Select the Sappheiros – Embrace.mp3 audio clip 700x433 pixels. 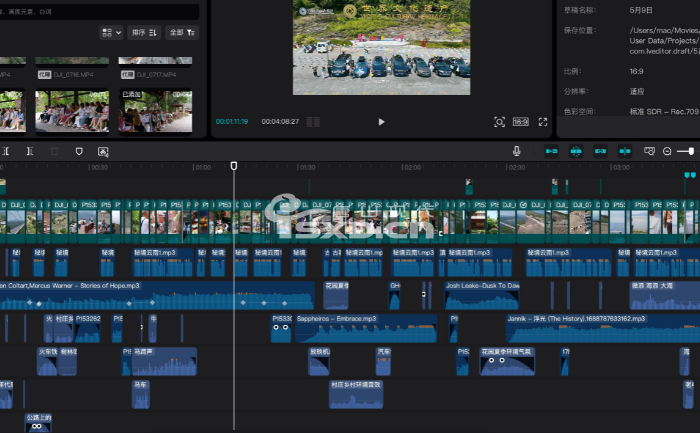click(366, 329)
